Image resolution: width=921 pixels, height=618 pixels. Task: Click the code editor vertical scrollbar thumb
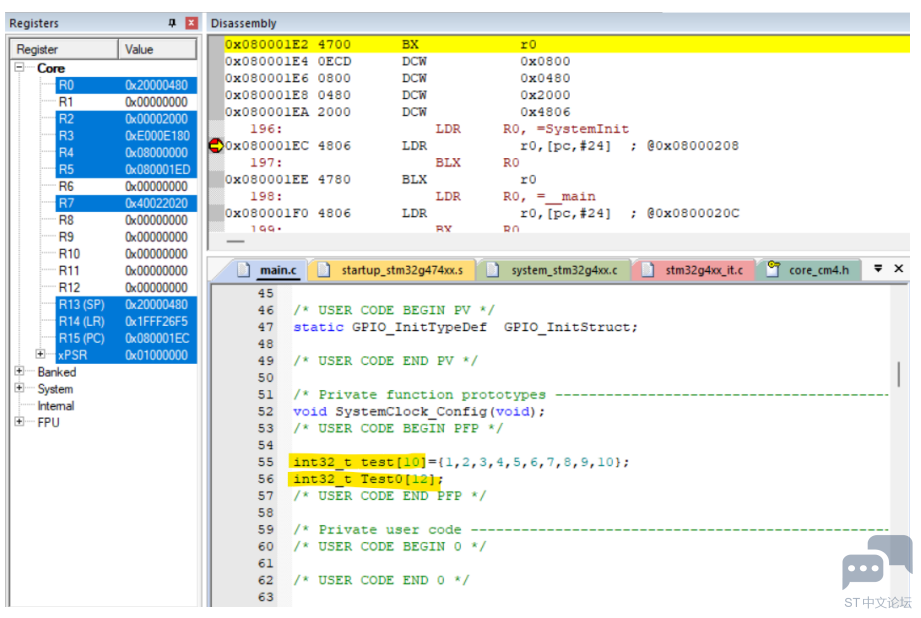coord(899,374)
